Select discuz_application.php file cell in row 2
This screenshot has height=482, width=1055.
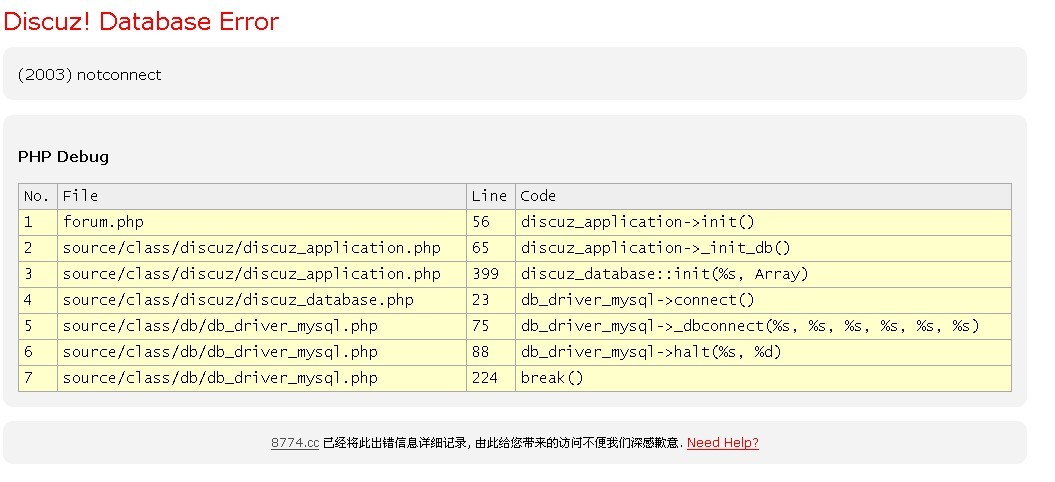(262, 248)
